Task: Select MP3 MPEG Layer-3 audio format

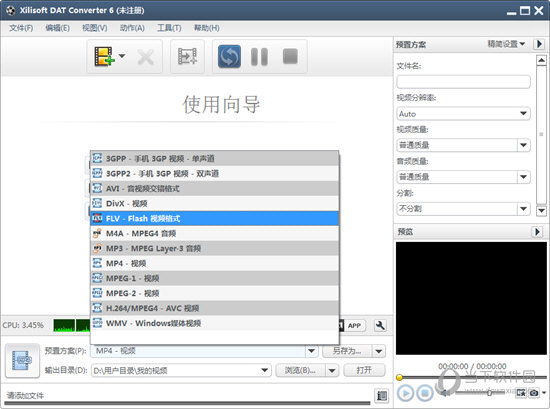Action: (215, 248)
